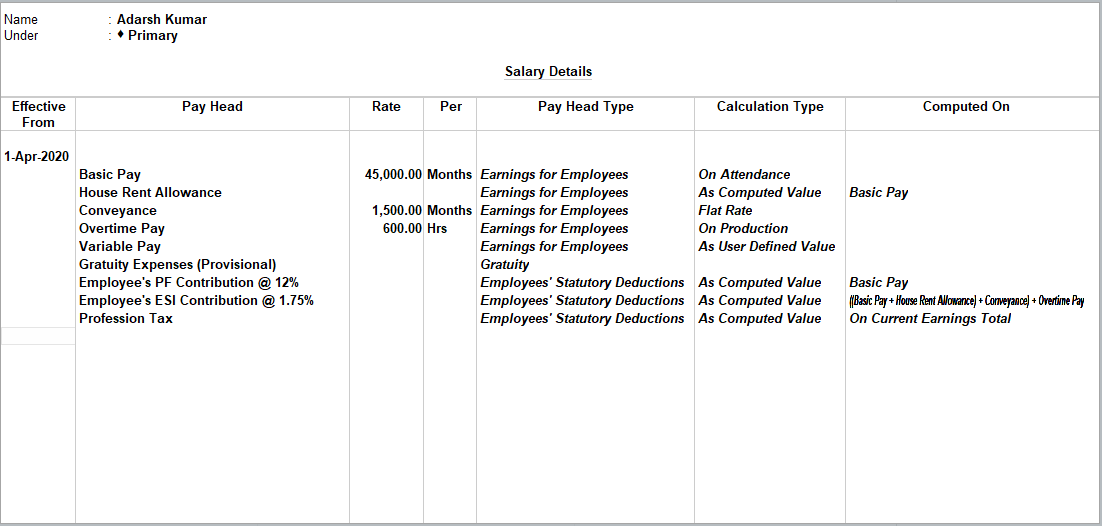This screenshot has width=1102, height=526.
Task: Click Months unit for Basic Pay
Action: pyautogui.click(x=449, y=174)
